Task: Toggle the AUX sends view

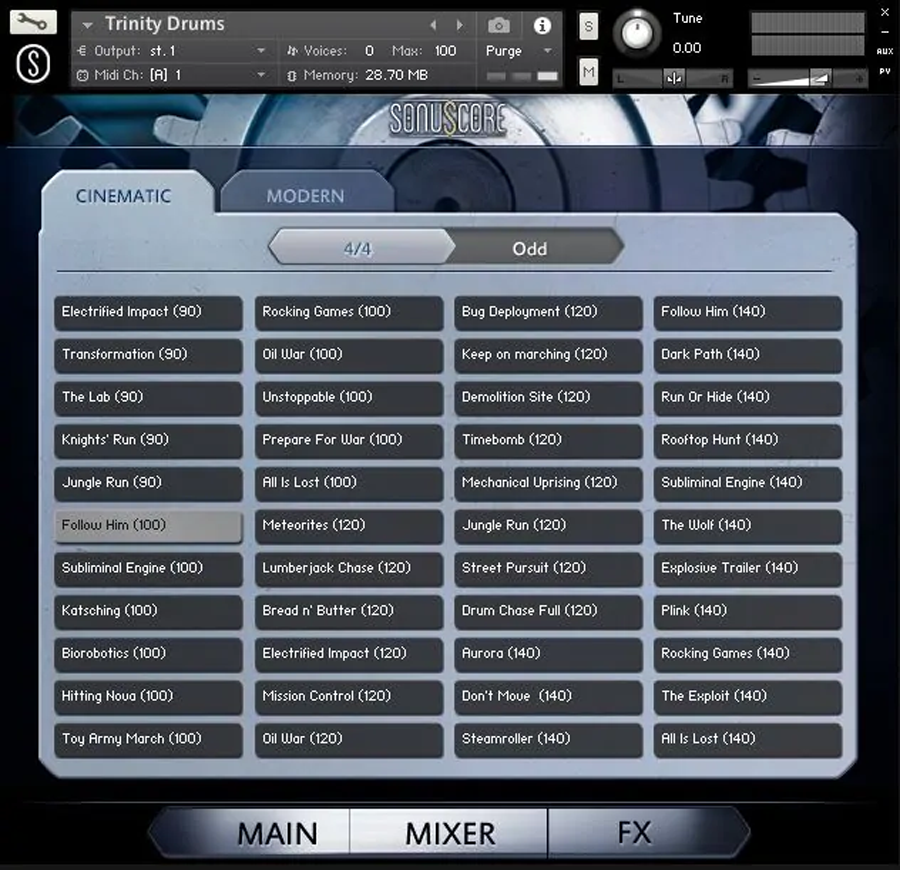Action: coord(885,51)
